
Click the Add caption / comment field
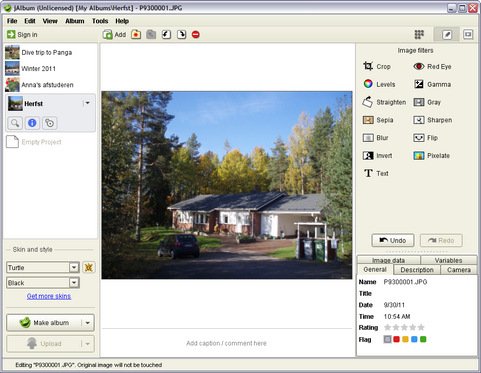(227, 343)
